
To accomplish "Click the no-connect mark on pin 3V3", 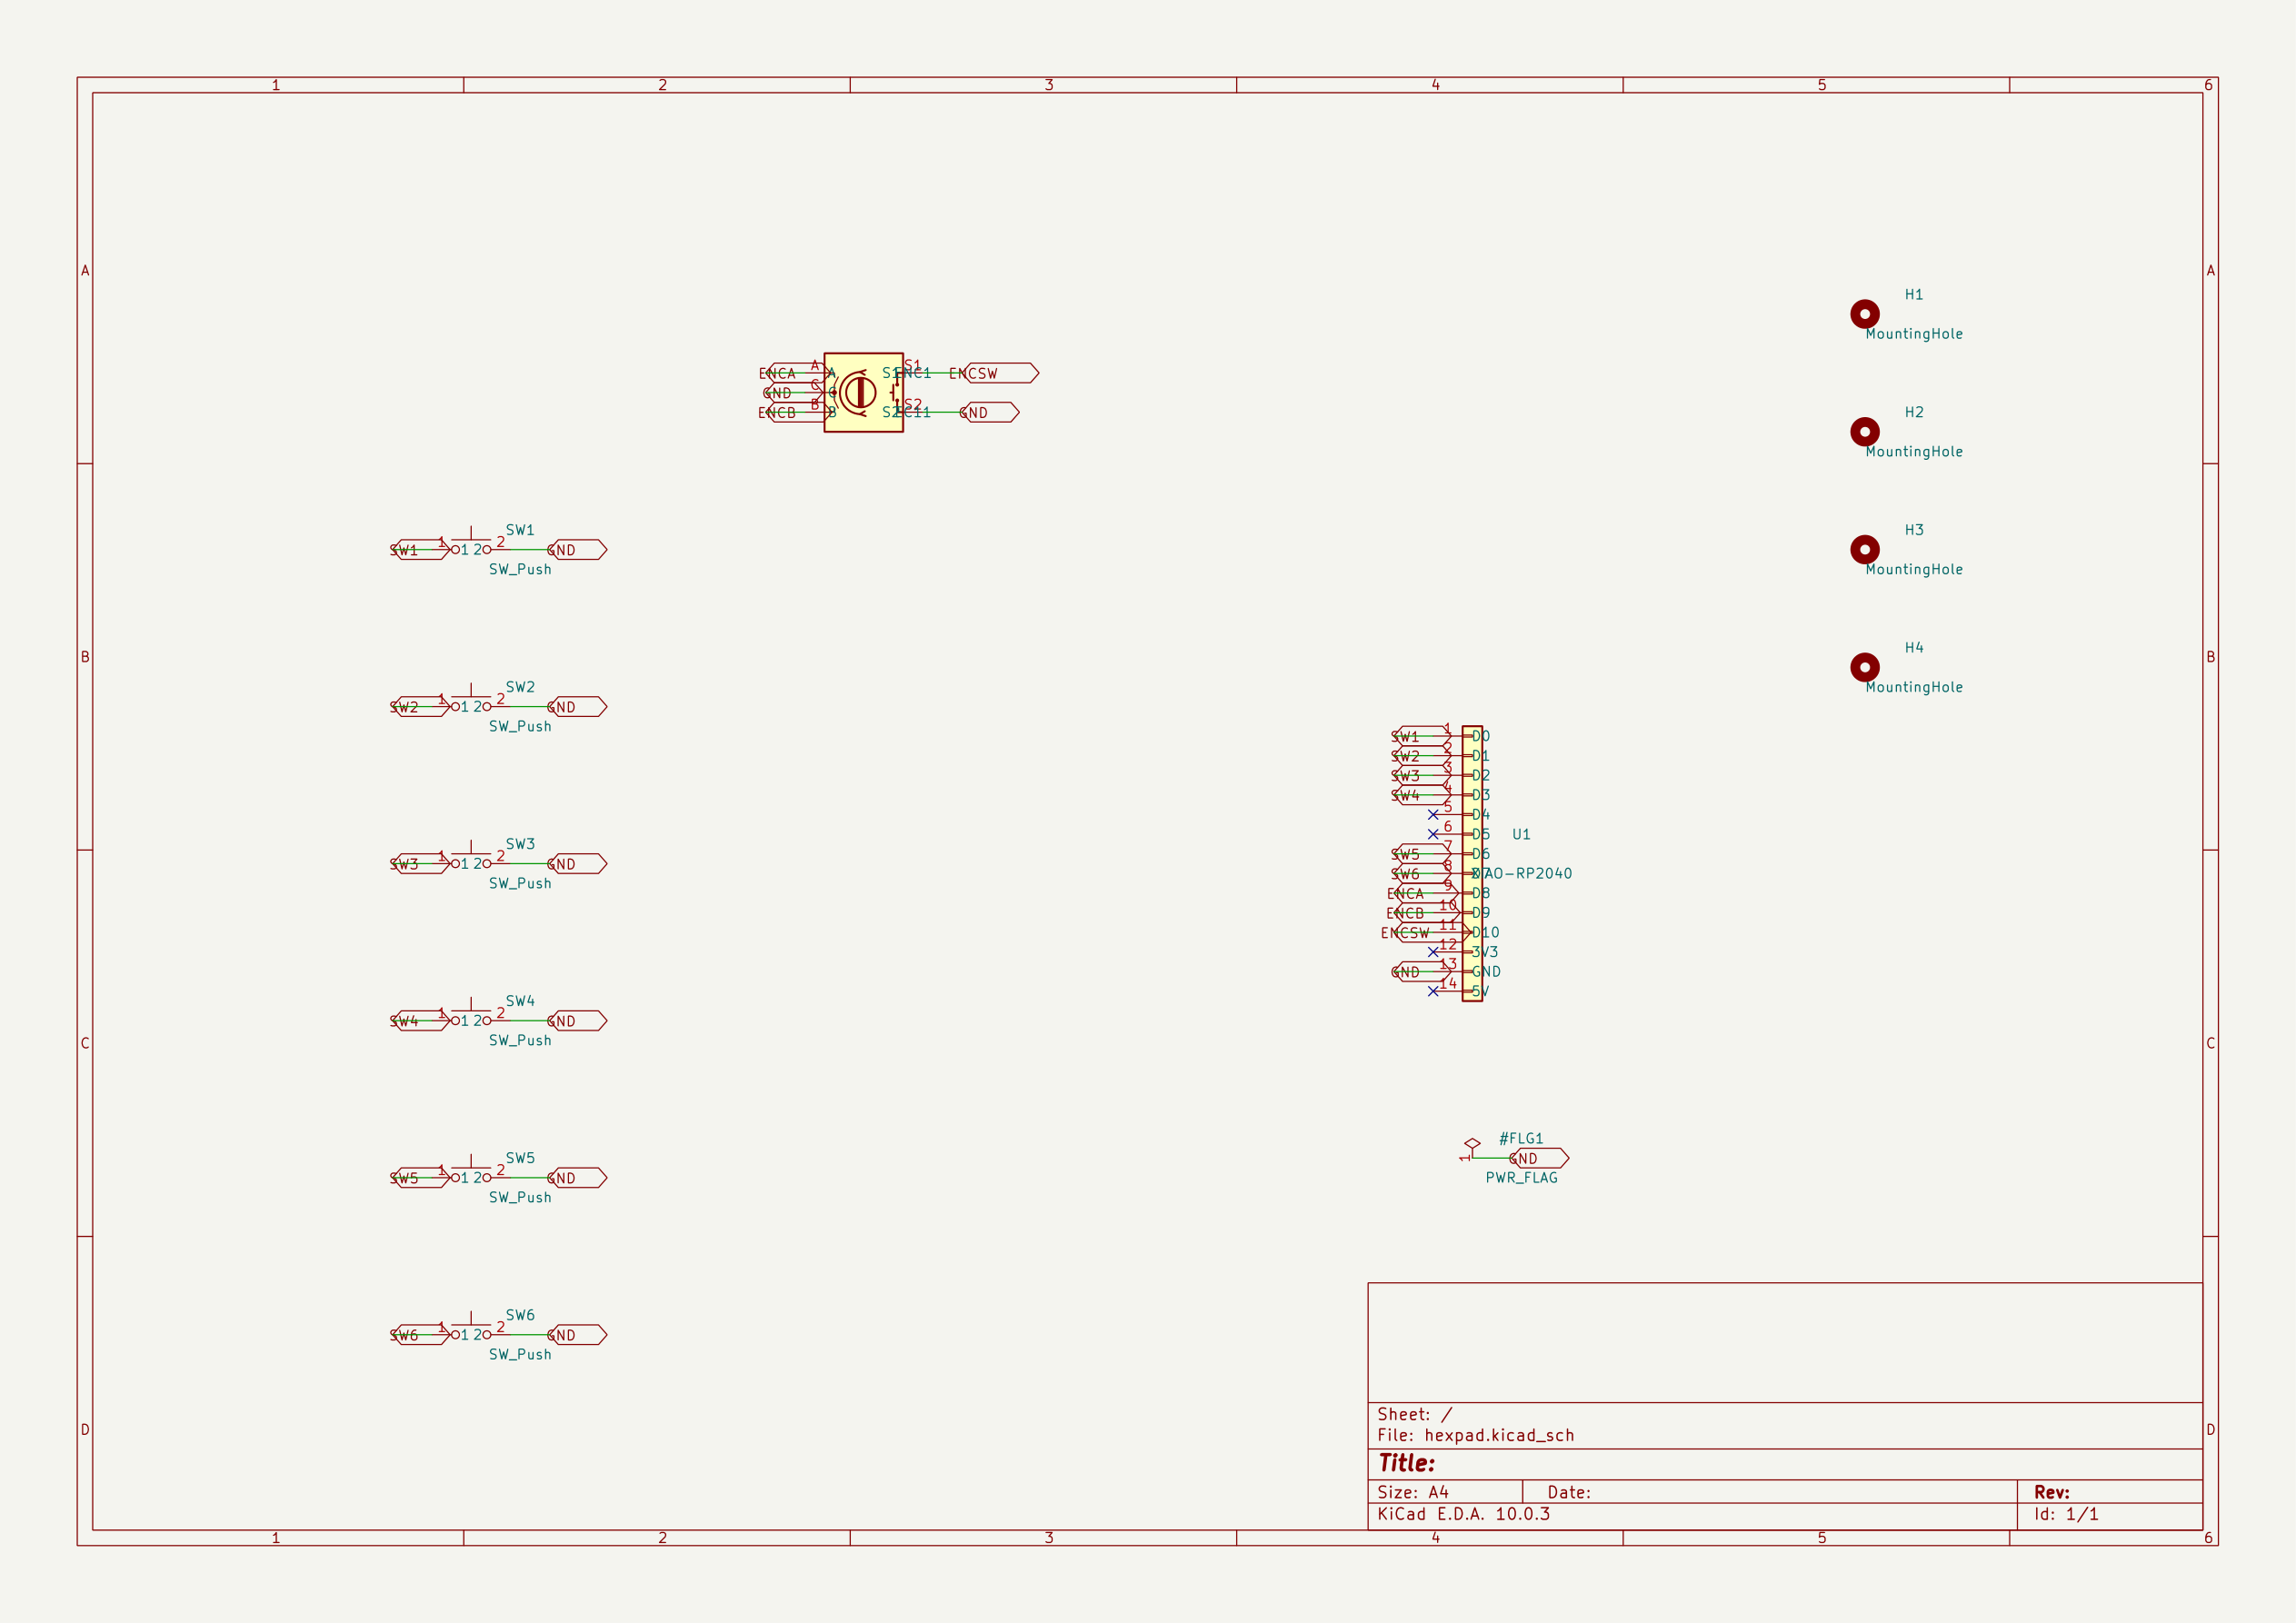I will (1433, 952).
